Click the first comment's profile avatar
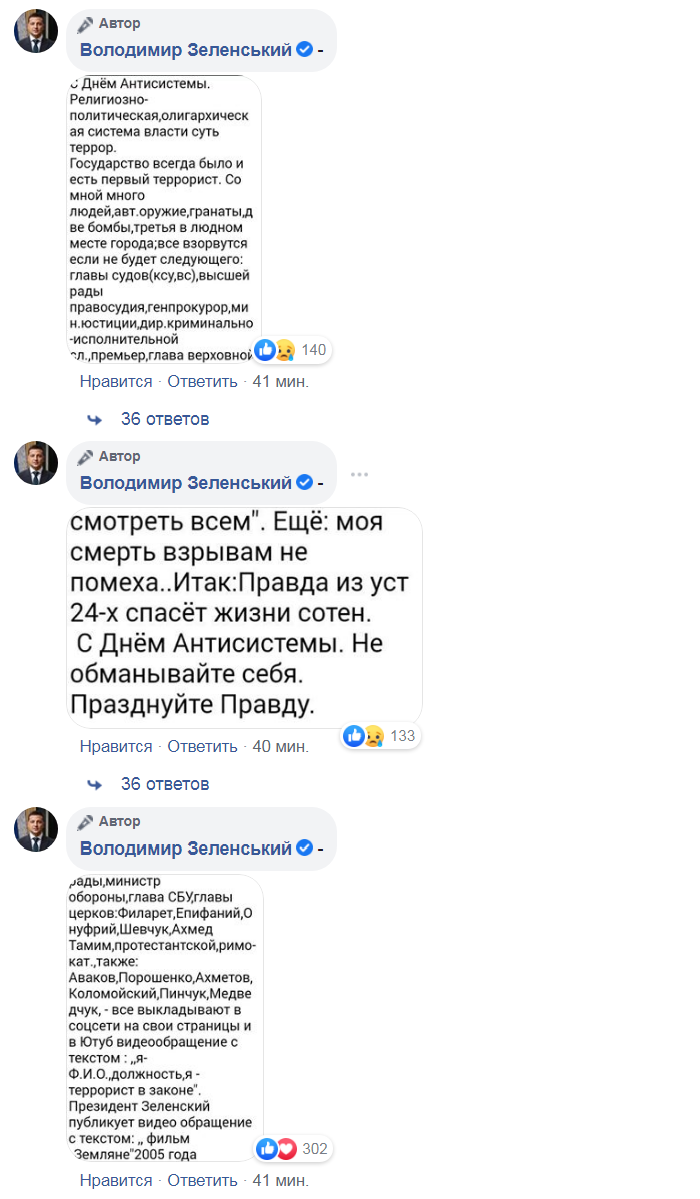The image size is (700, 1199). [x=35, y=31]
